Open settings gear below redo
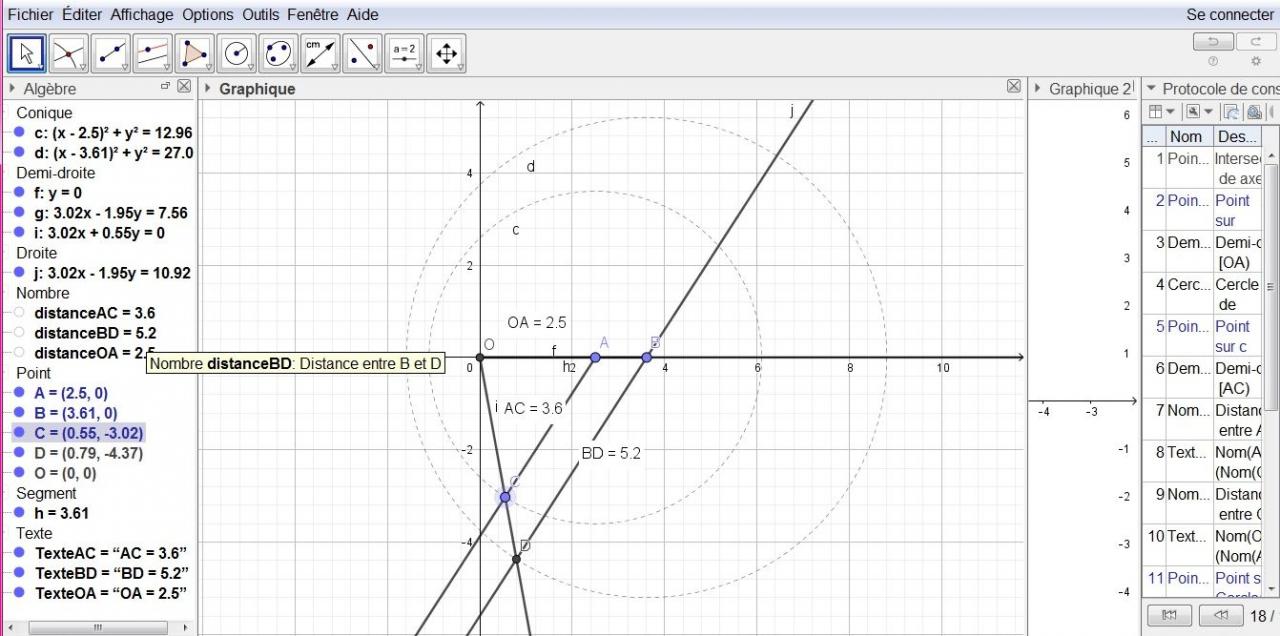 pos(1256,61)
